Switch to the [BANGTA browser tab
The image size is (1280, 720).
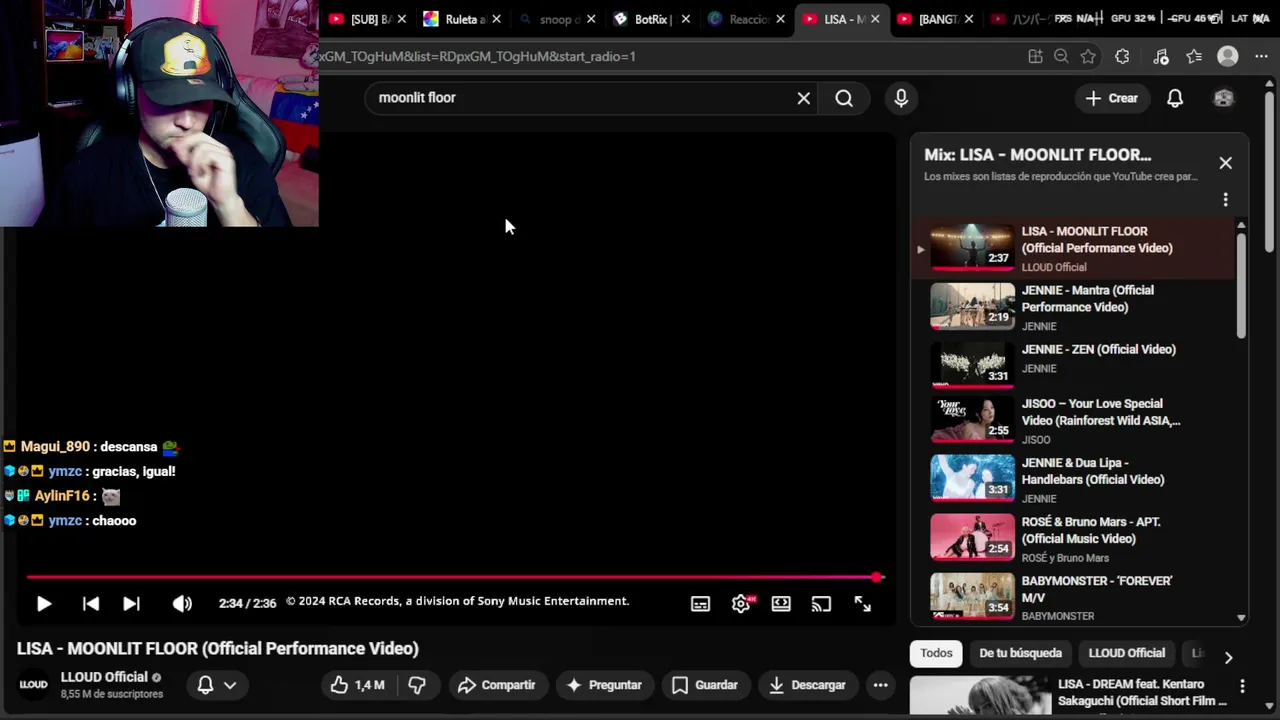coord(935,19)
